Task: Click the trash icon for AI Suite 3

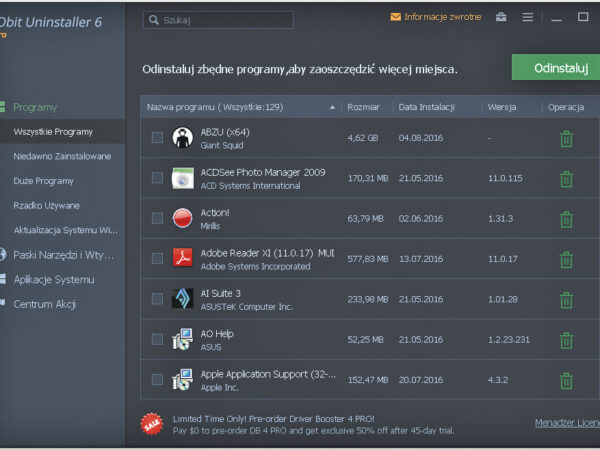Action: (566, 300)
